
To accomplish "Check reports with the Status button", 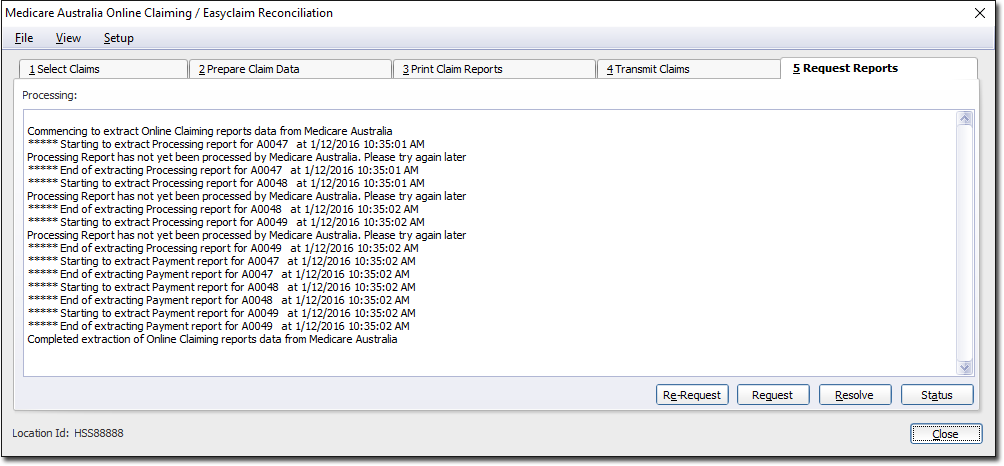I will 936,395.
